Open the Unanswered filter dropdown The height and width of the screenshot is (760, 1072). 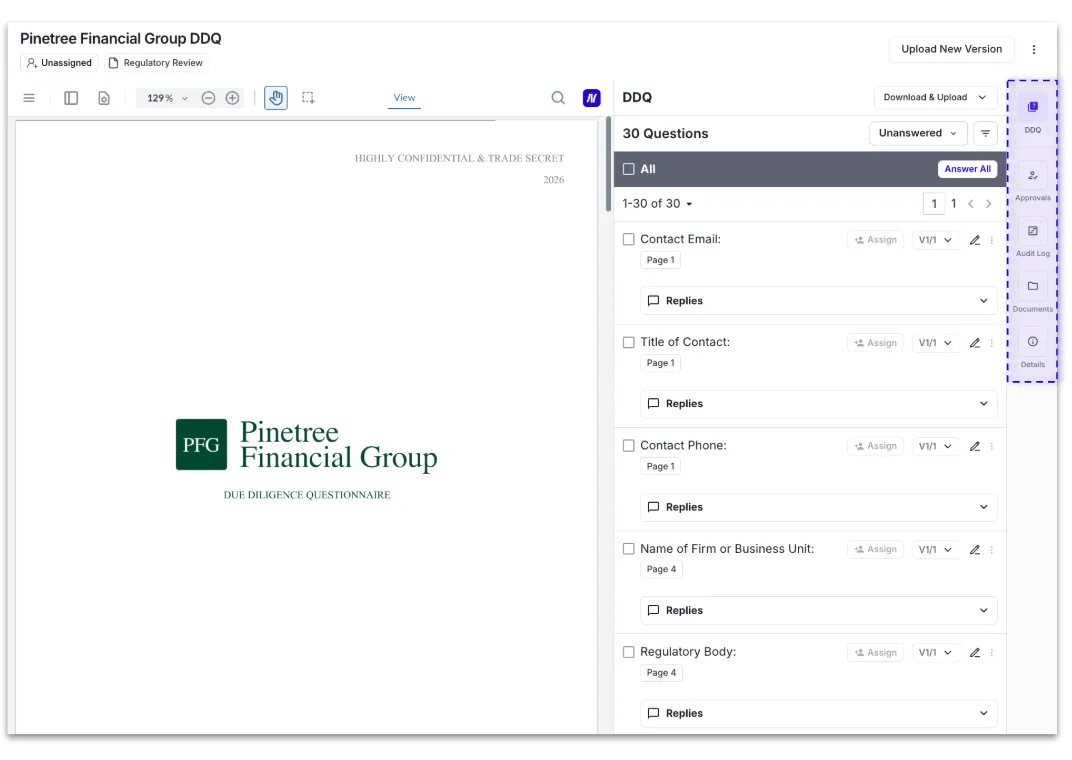918,133
